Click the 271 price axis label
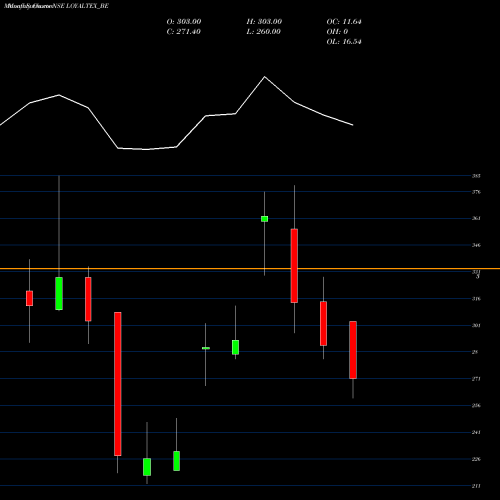 coord(476,379)
